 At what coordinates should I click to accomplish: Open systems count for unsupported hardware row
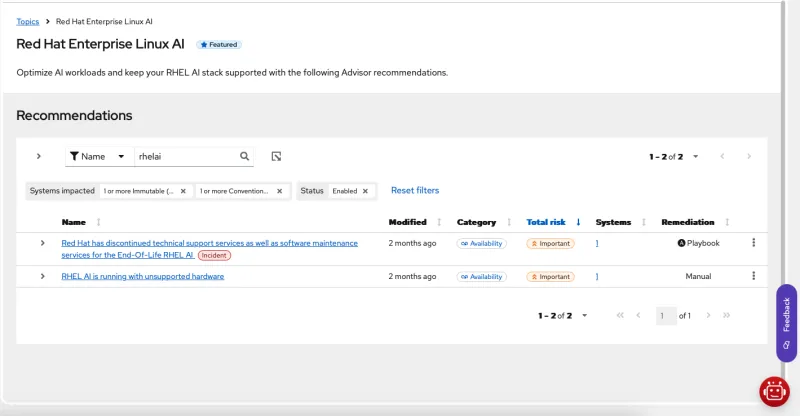(597, 277)
